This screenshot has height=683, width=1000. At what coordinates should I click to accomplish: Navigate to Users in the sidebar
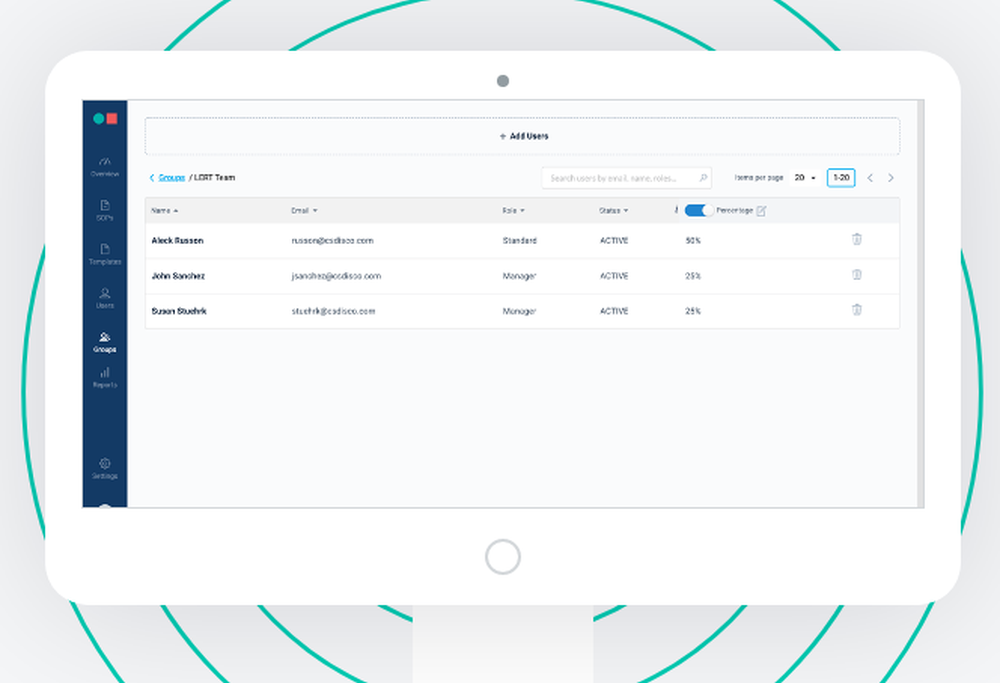pos(105,298)
